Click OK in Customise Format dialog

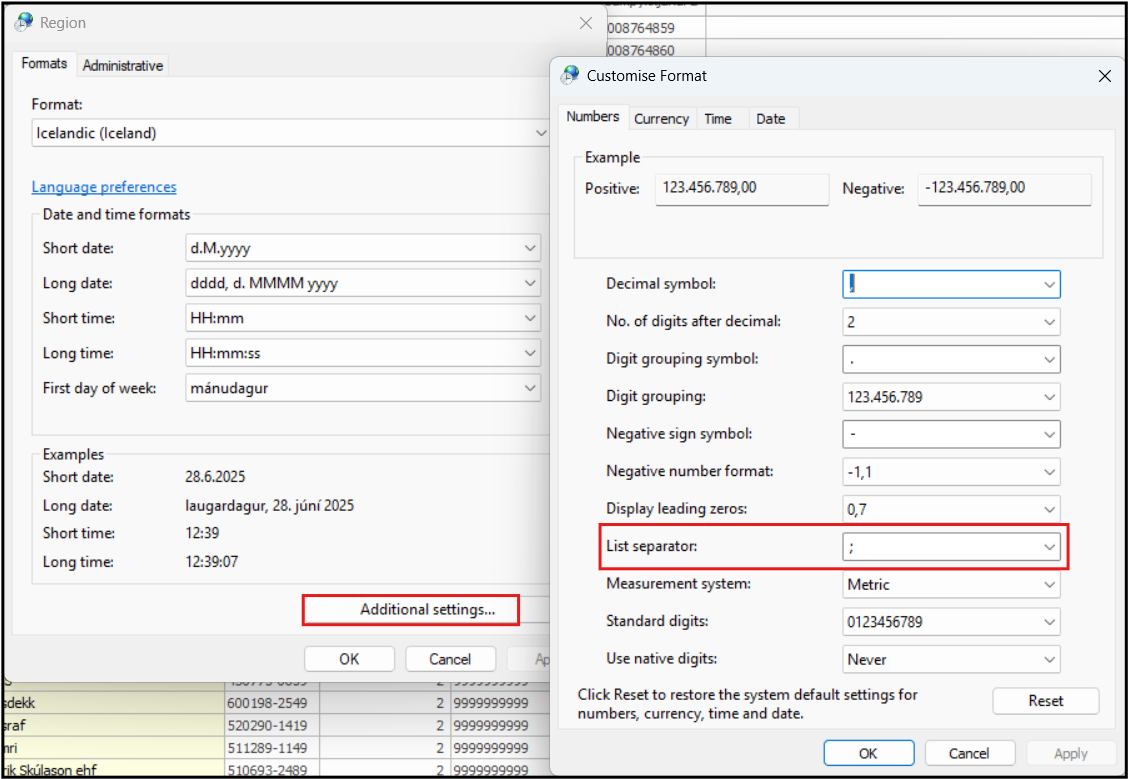(x=868, y=753)
